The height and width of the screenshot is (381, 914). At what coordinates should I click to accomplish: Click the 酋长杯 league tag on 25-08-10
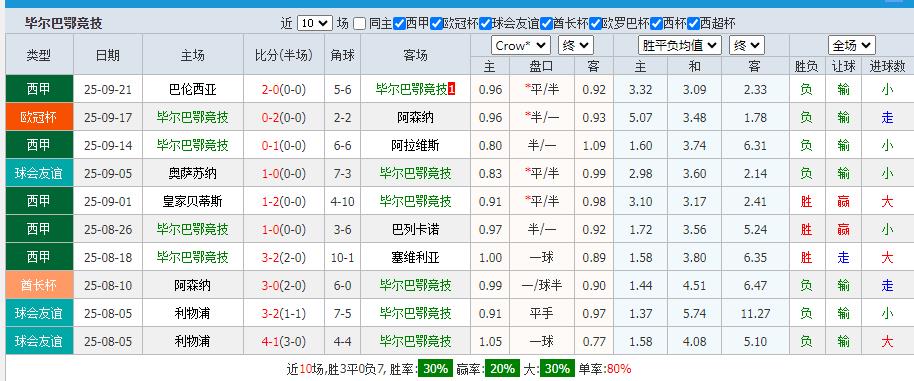tap(39, 285)
